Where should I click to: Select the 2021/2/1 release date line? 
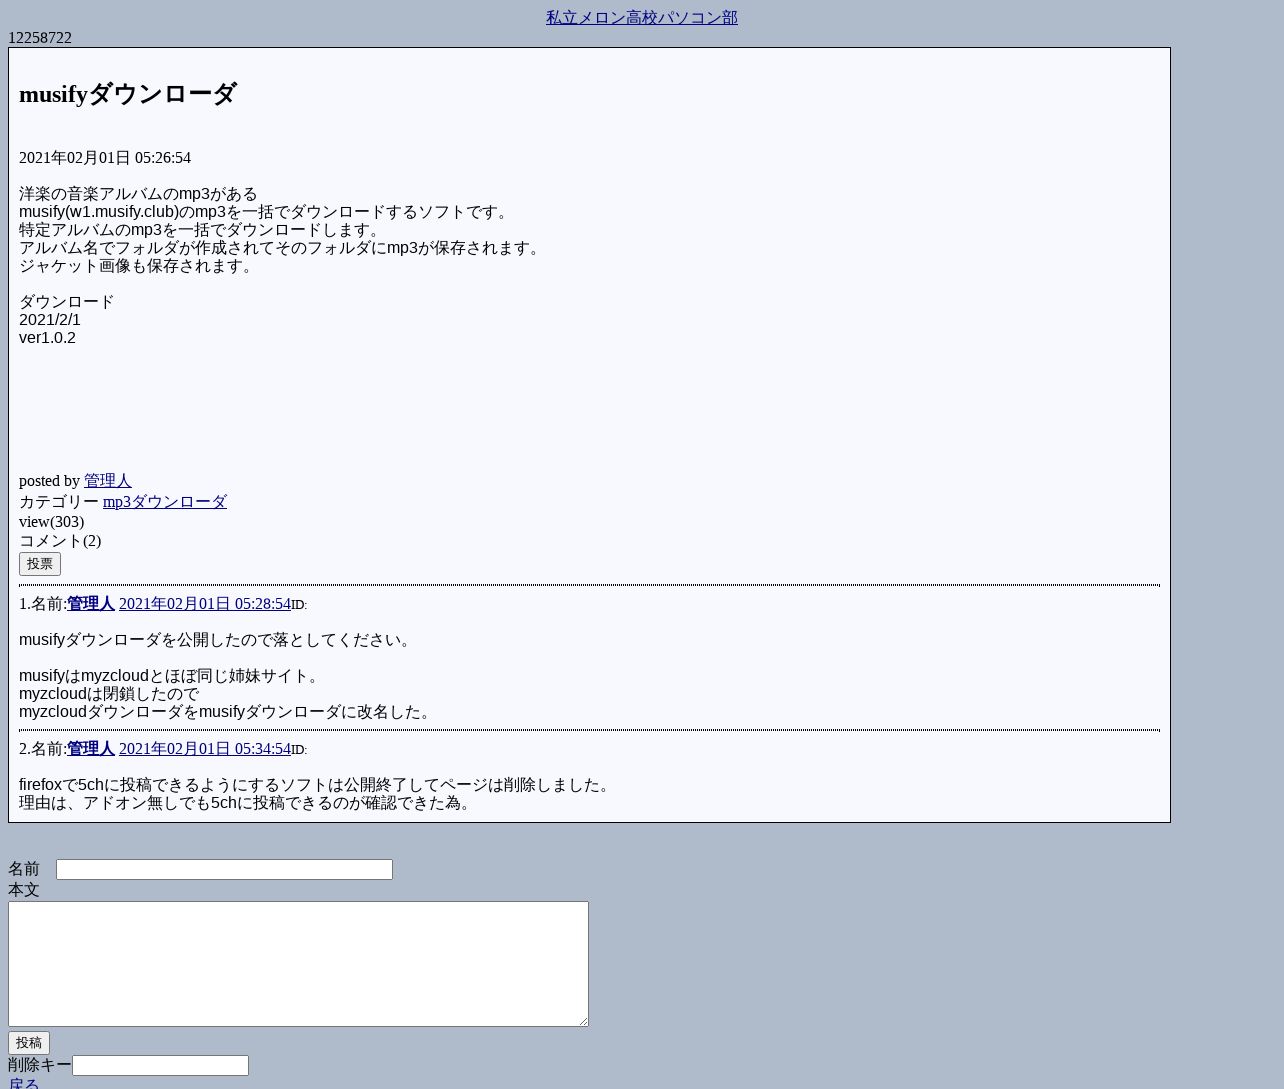pyautogui.click(x=50, y=320)
